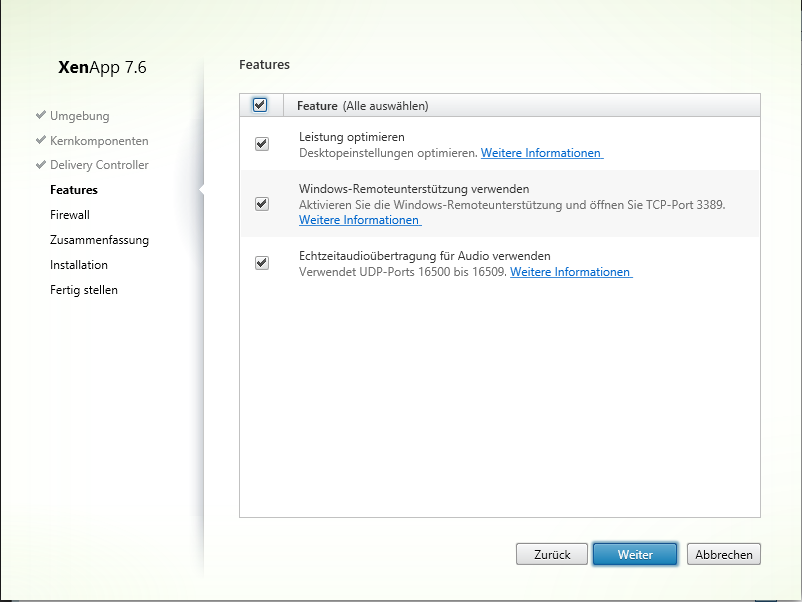Click the Umgebung completed checkmark icon

(x=41, y=115)
